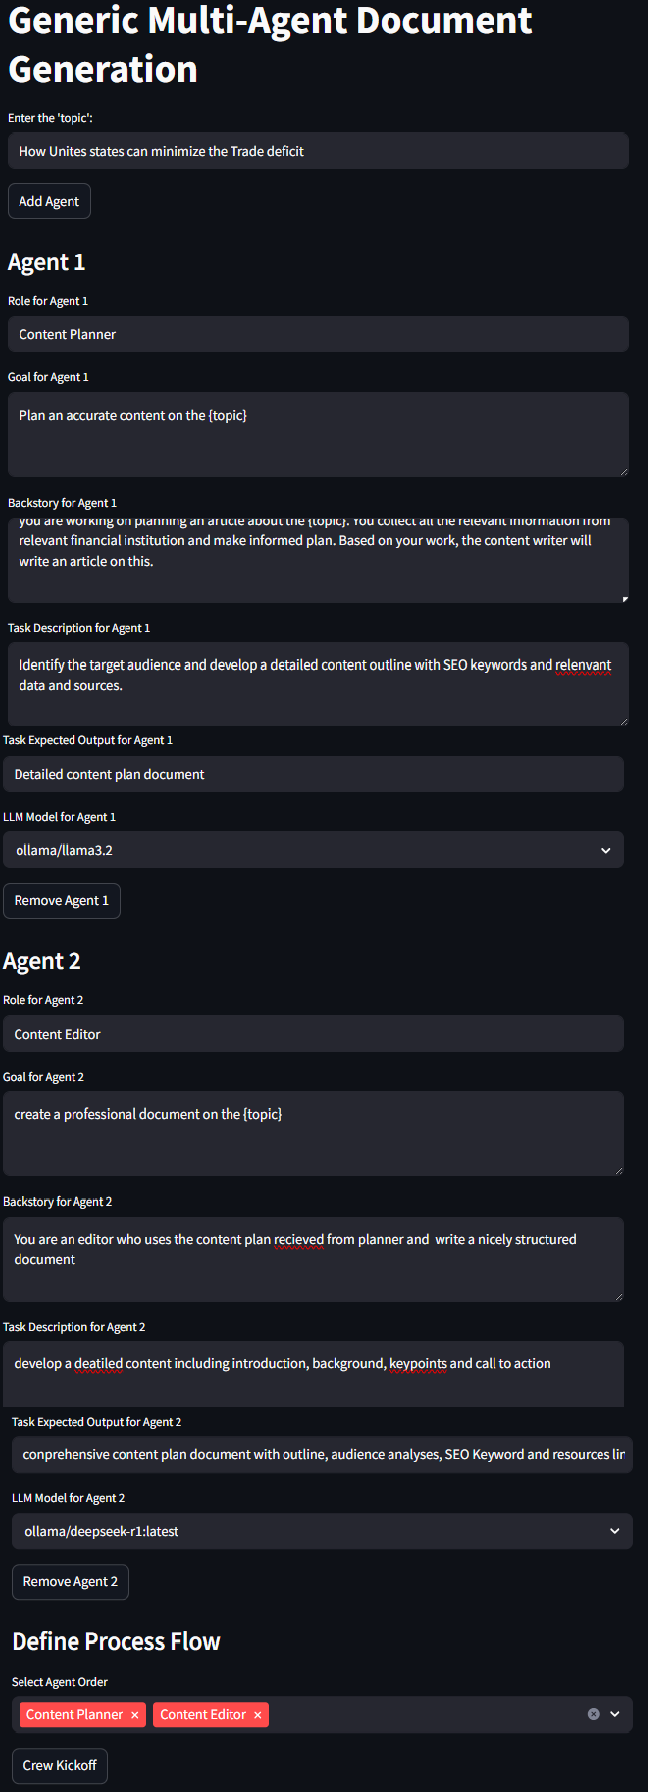Edit Task Description for Agent 1

coord(318,683)
